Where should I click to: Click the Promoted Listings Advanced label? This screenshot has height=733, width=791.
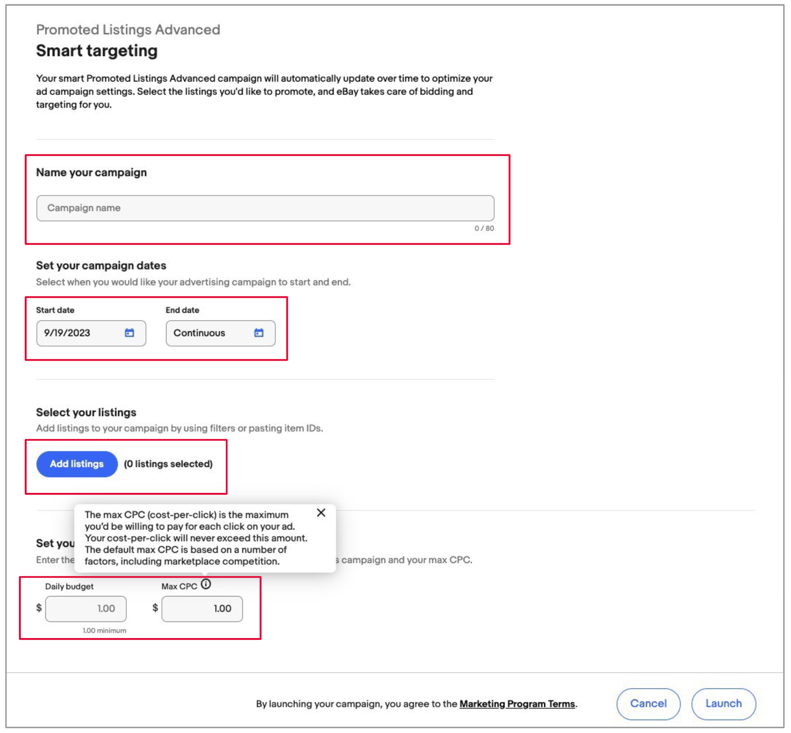pos(128,30)
